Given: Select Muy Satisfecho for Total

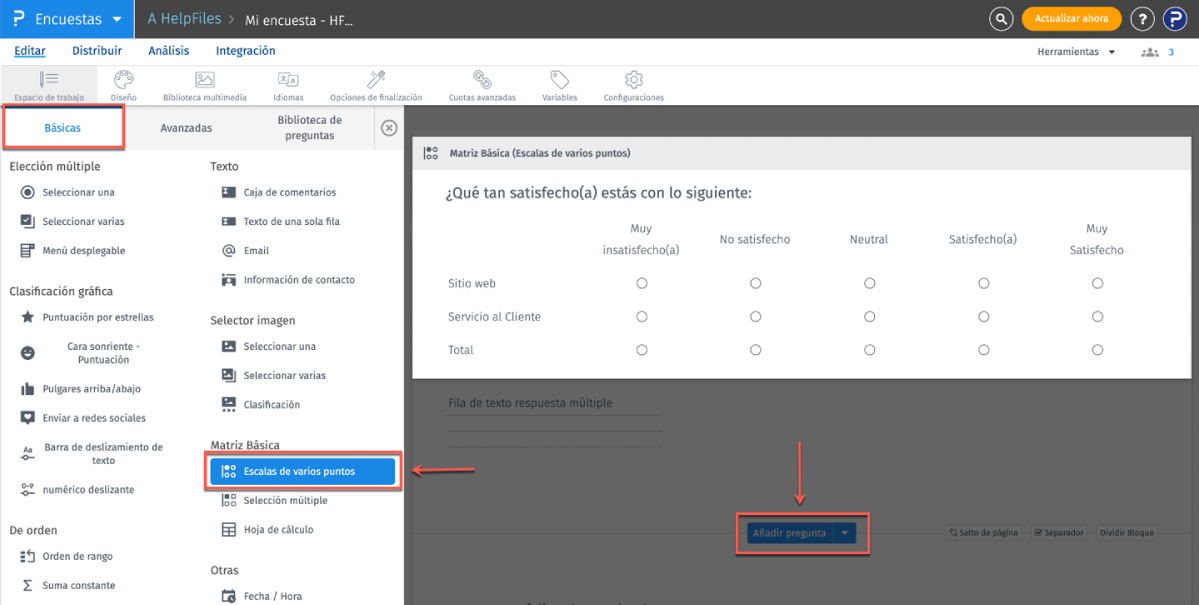Looking at the screenshot, I should [x=1097, y=350].
